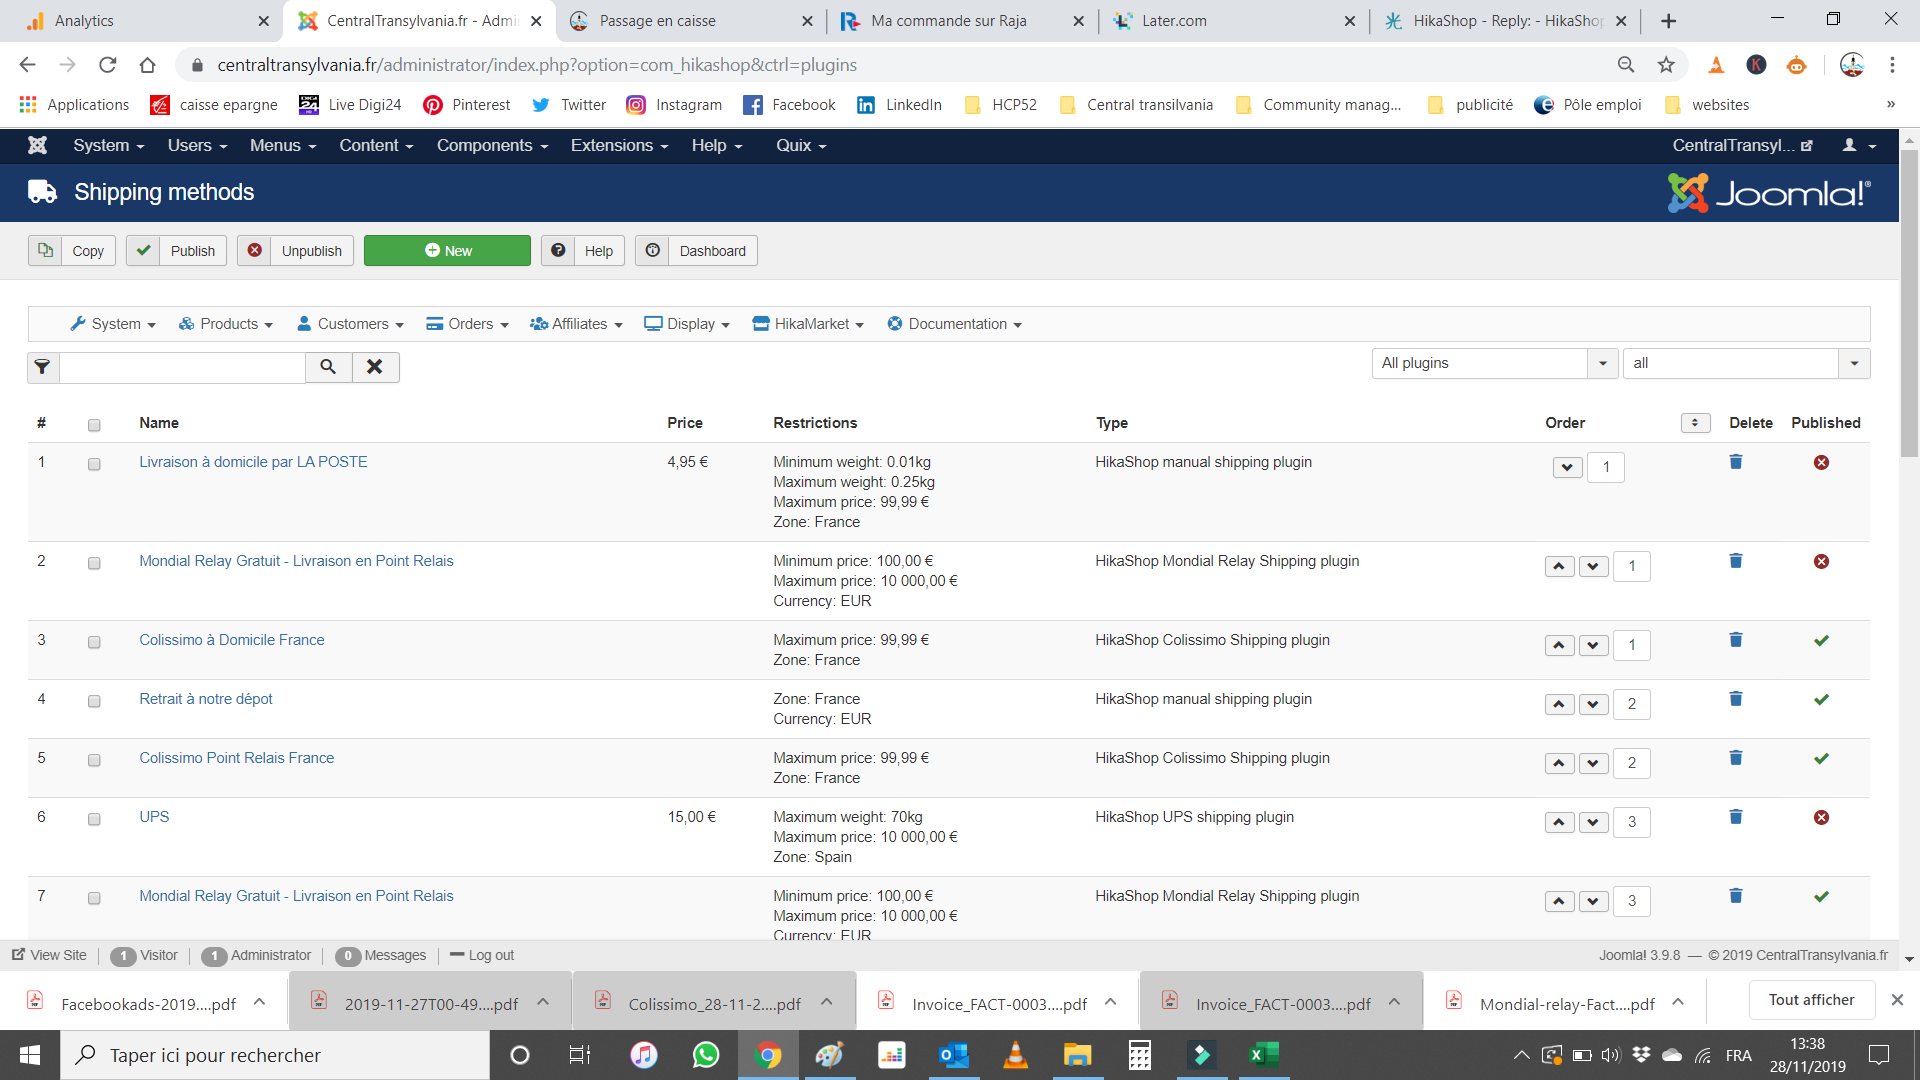Screen dimensions: 1920x1080
Task: Click the order sort icon in header
Action: (x=1695, y=423)
